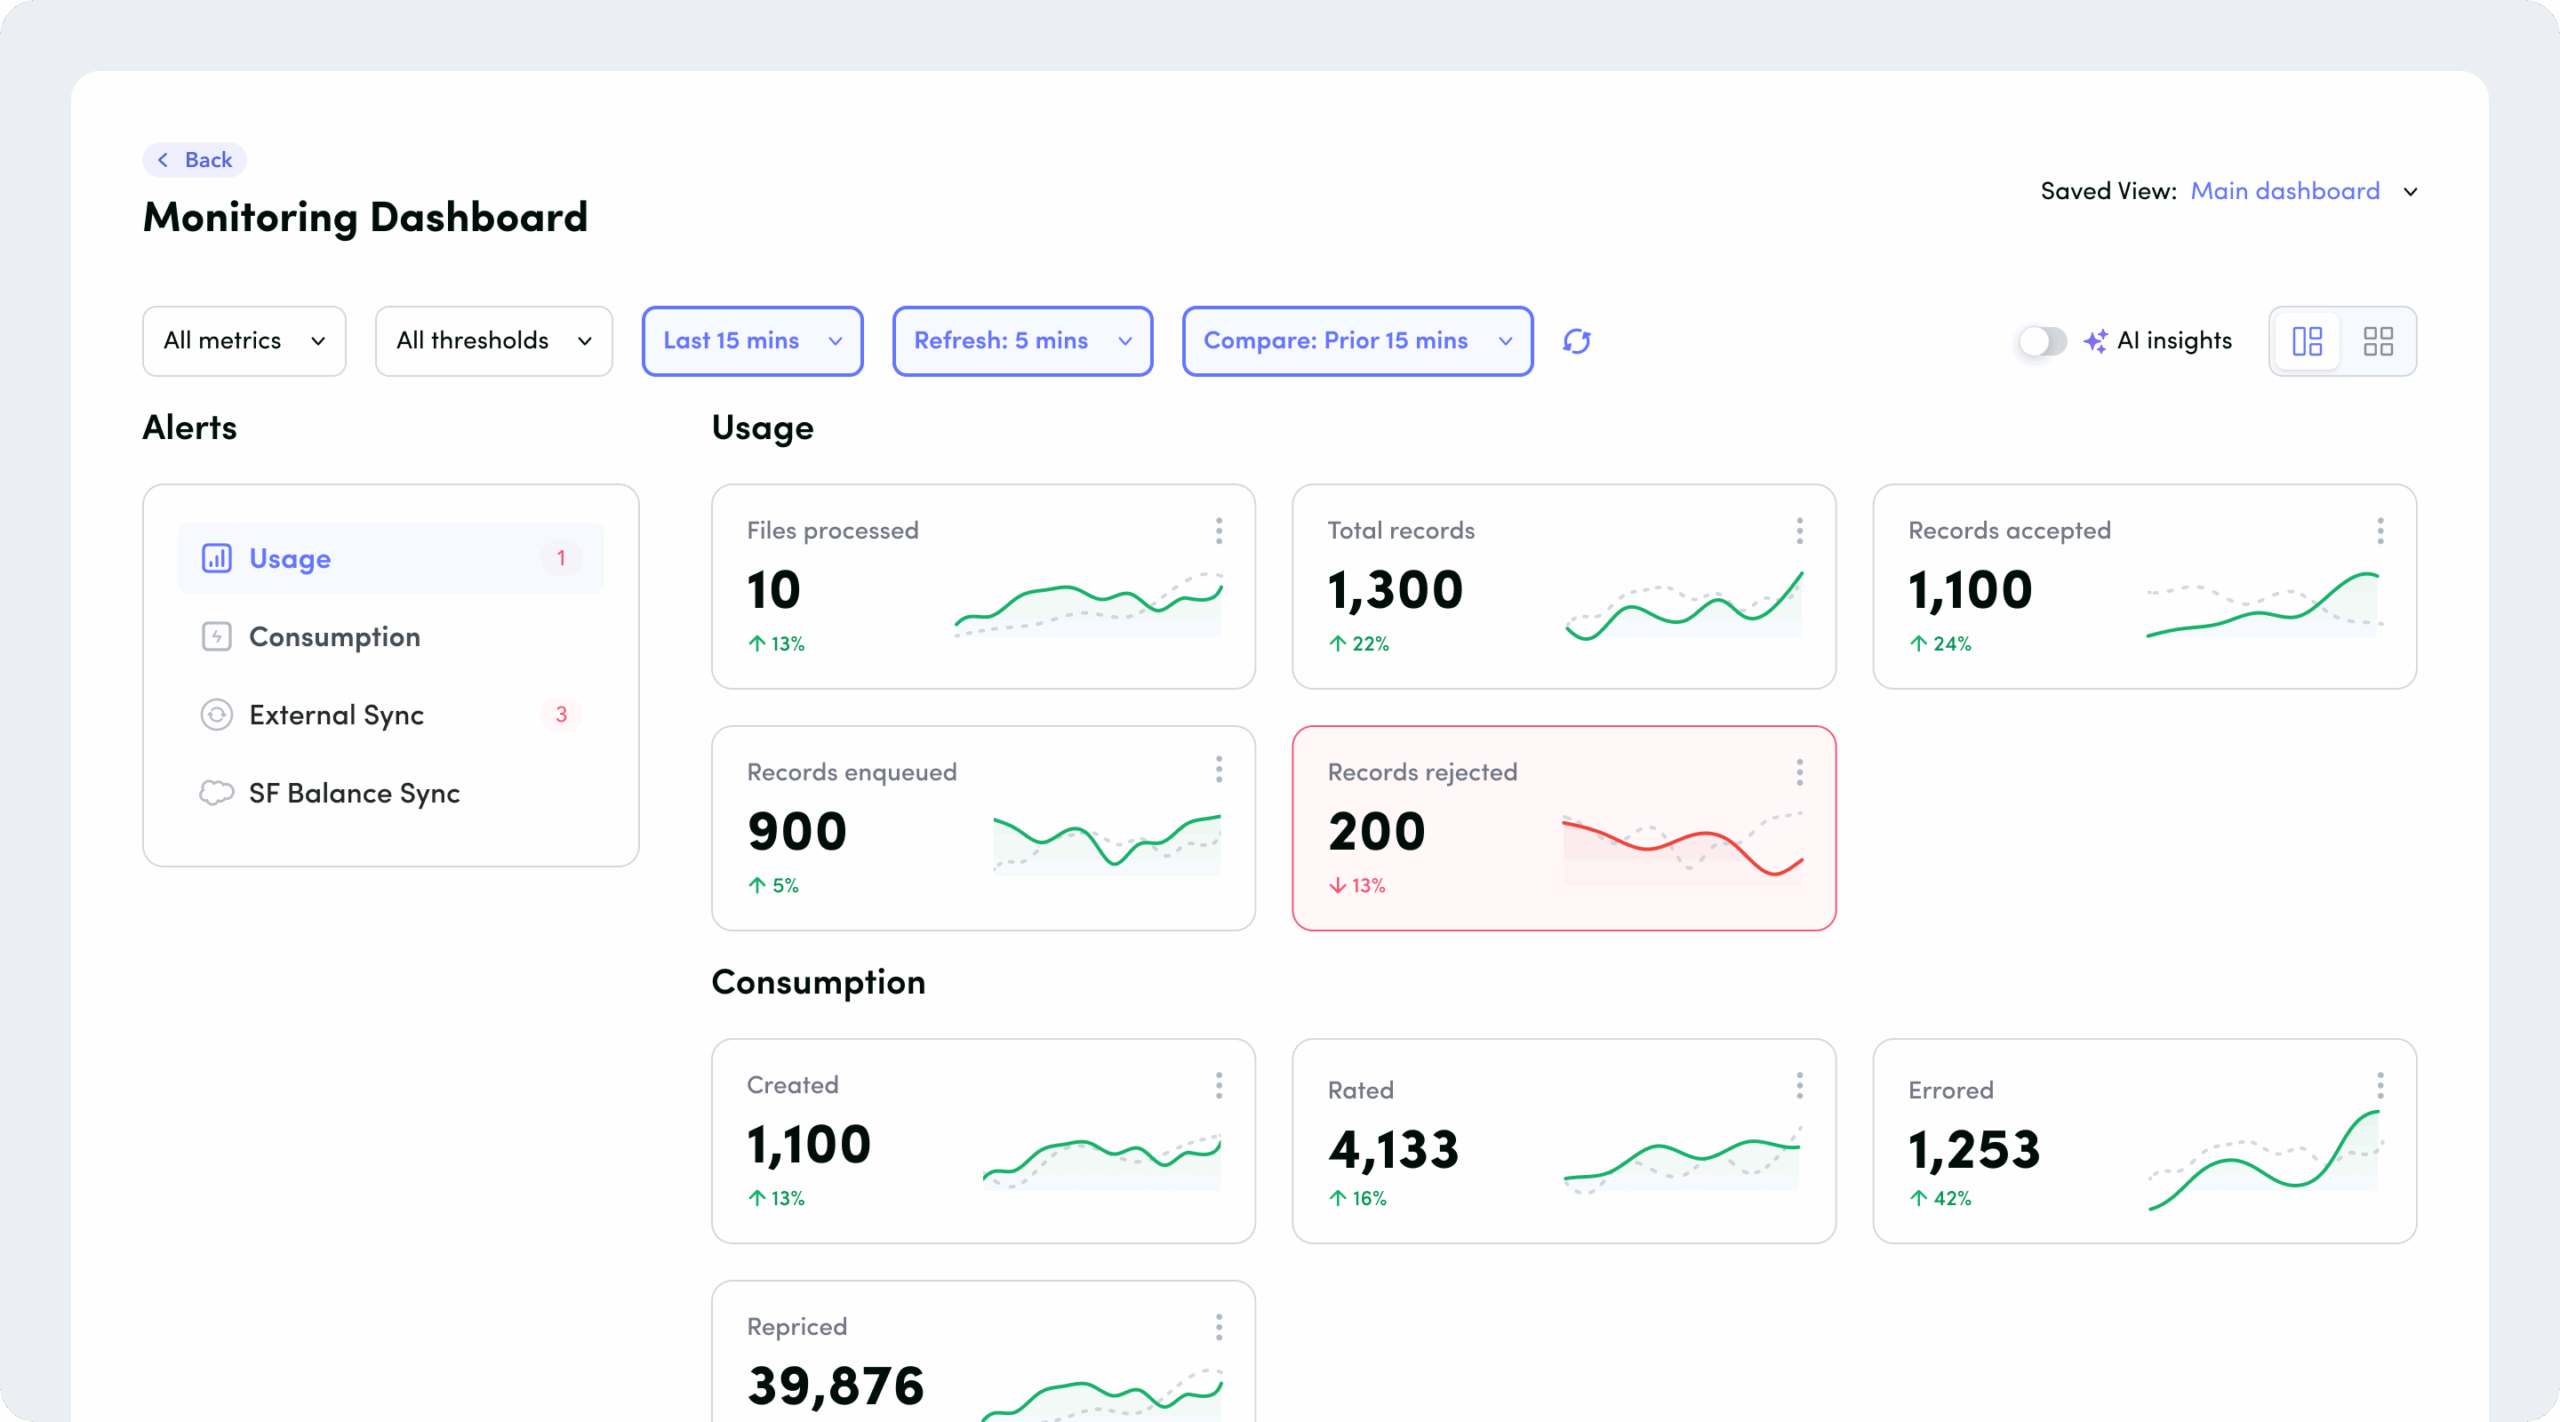
Task: Expand the Saved View chevron
Action: pos(2411,192)
